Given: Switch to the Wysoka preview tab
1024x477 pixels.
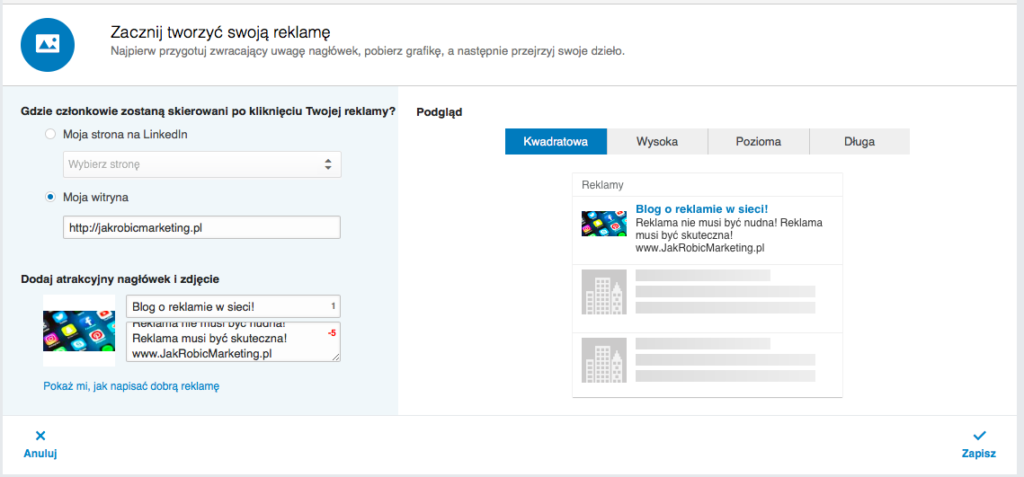Looking at the screenshot, I should [657, 142].
